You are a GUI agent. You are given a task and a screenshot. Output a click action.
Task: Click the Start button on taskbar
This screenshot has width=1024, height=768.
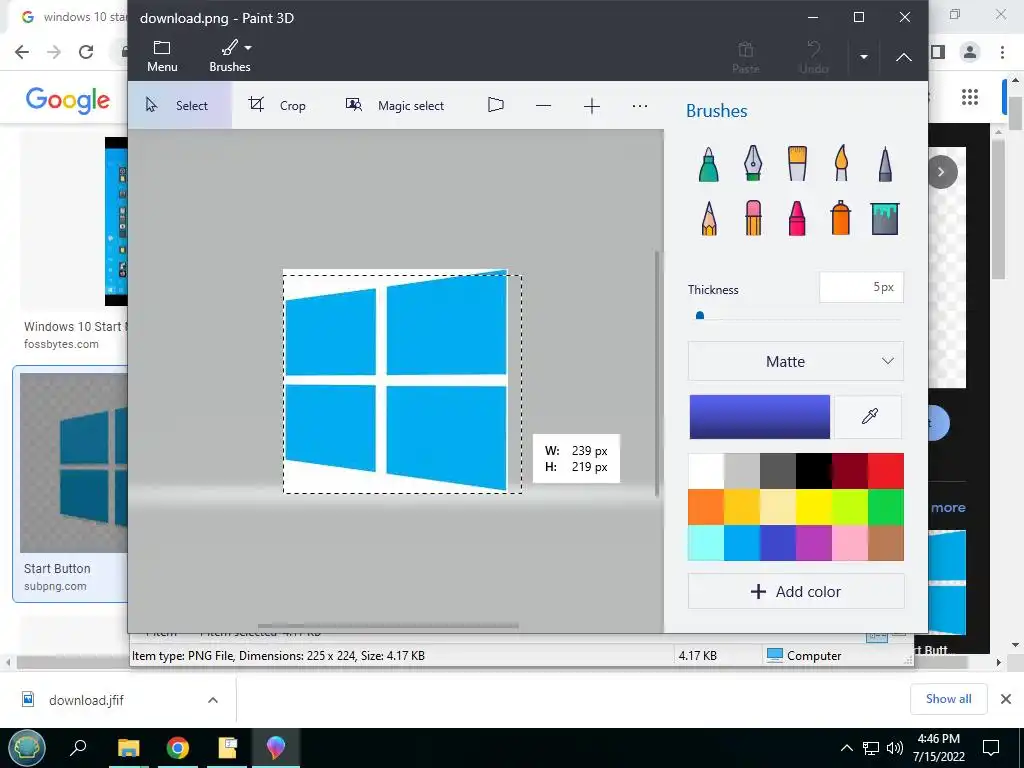27,748
